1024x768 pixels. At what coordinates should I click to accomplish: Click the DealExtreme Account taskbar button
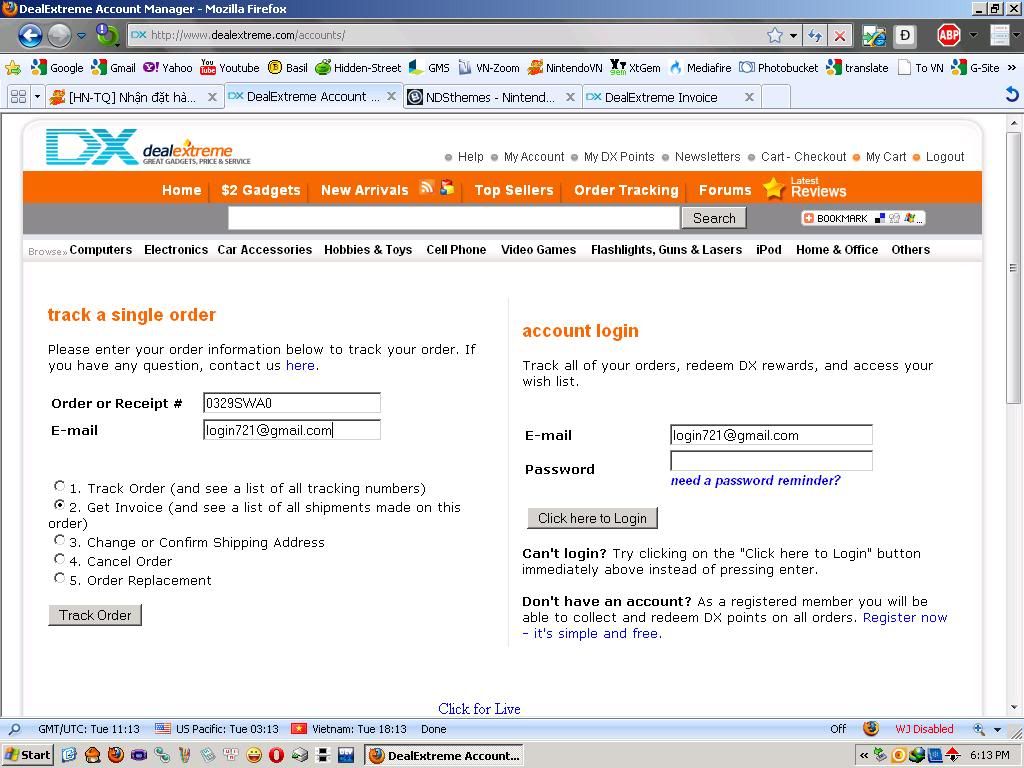(445, 756)
